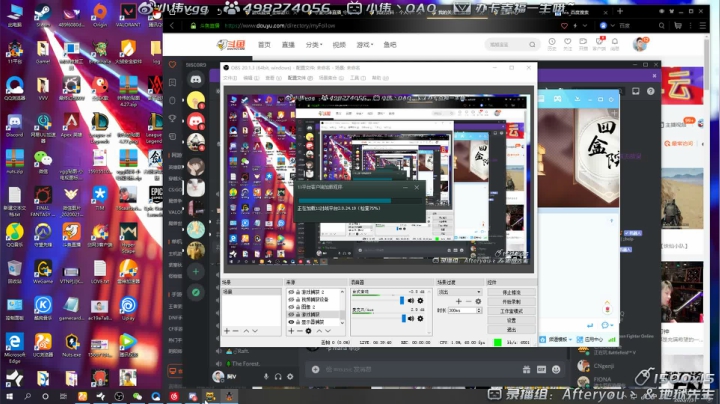Viewport: 720px width, 404px height.
Task: Open the nuts.zip archive on desktop
Action: pos(14,162)
